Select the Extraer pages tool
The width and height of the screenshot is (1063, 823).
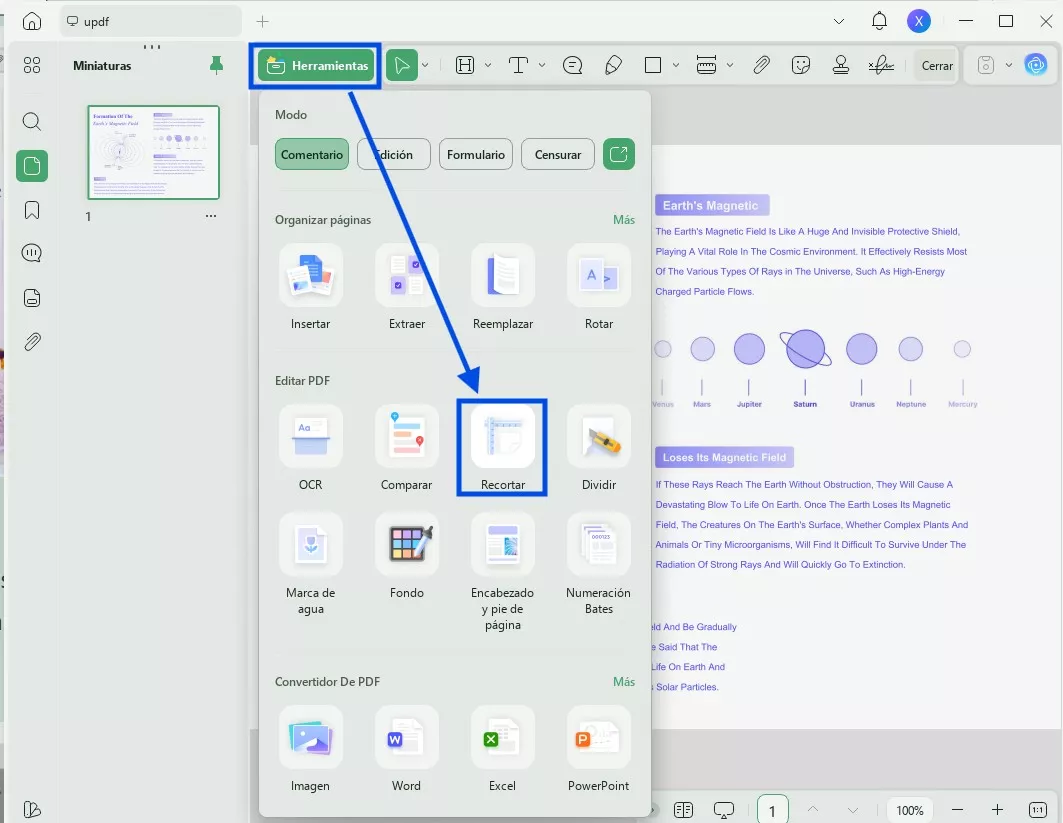point(407,275)
